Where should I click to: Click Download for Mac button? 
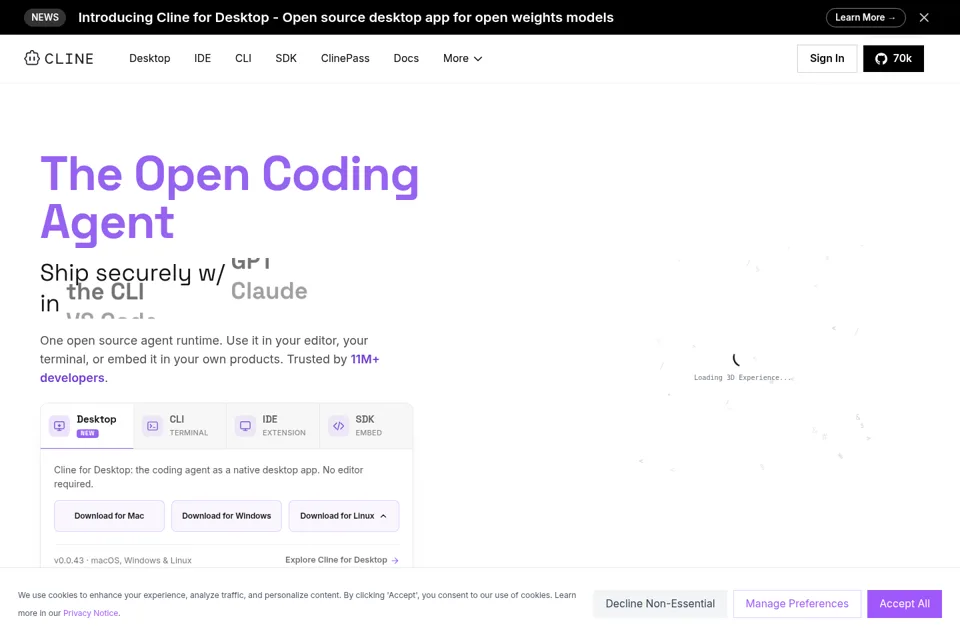coord(109,516)
